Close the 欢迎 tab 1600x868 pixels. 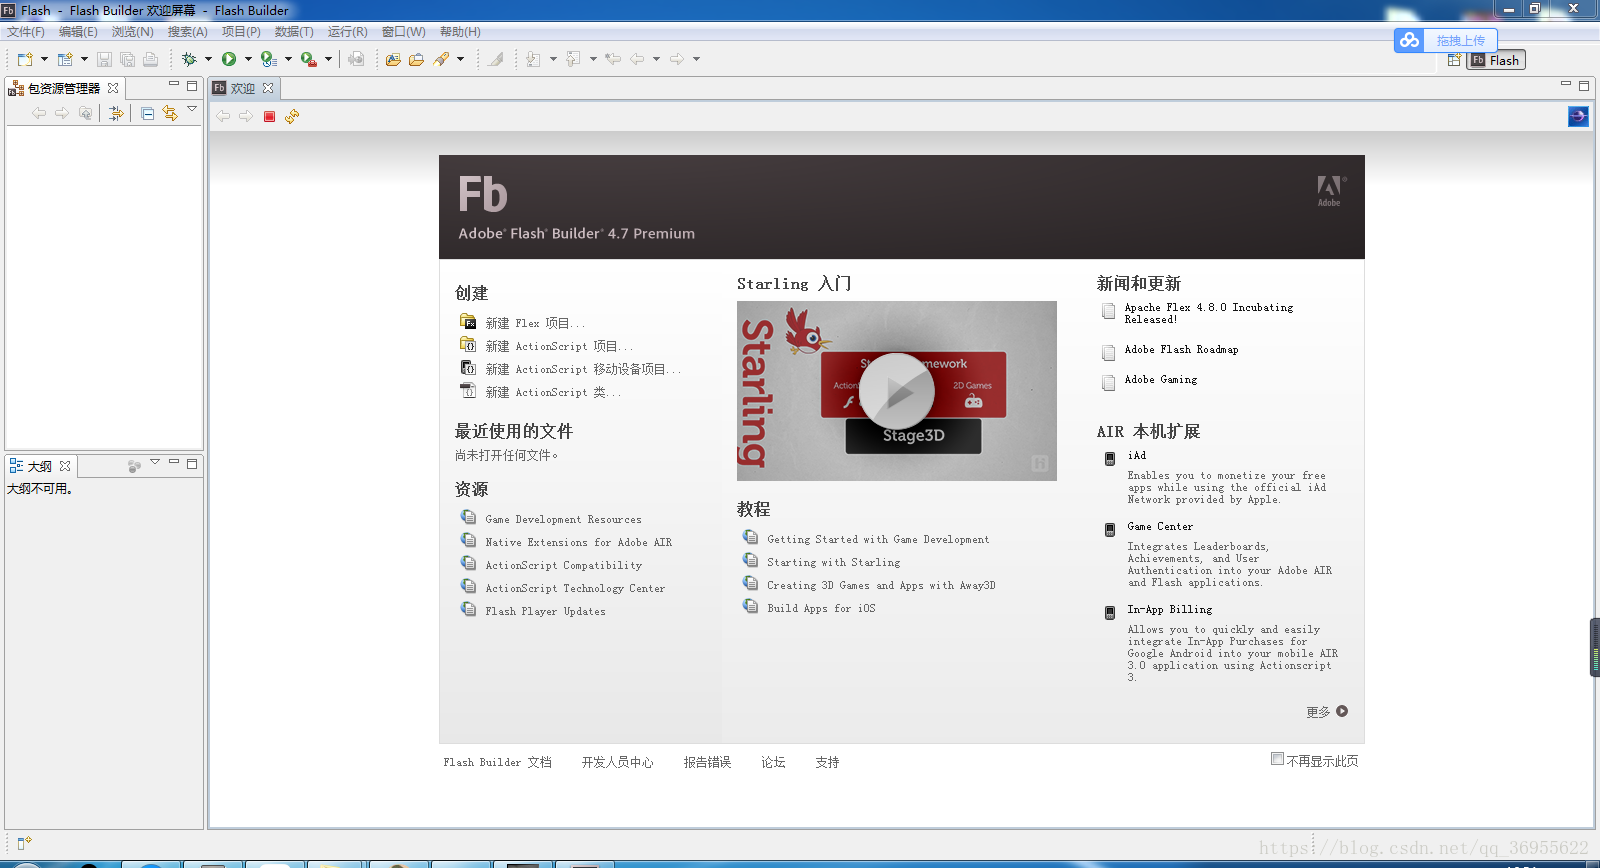[268, 88]
